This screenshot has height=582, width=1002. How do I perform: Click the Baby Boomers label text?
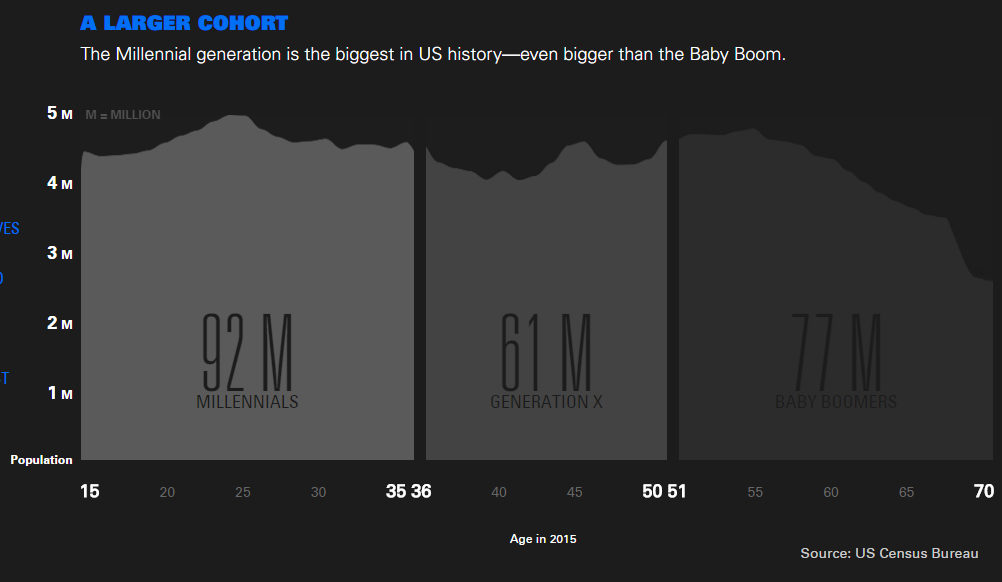click(x=836, y=402)
